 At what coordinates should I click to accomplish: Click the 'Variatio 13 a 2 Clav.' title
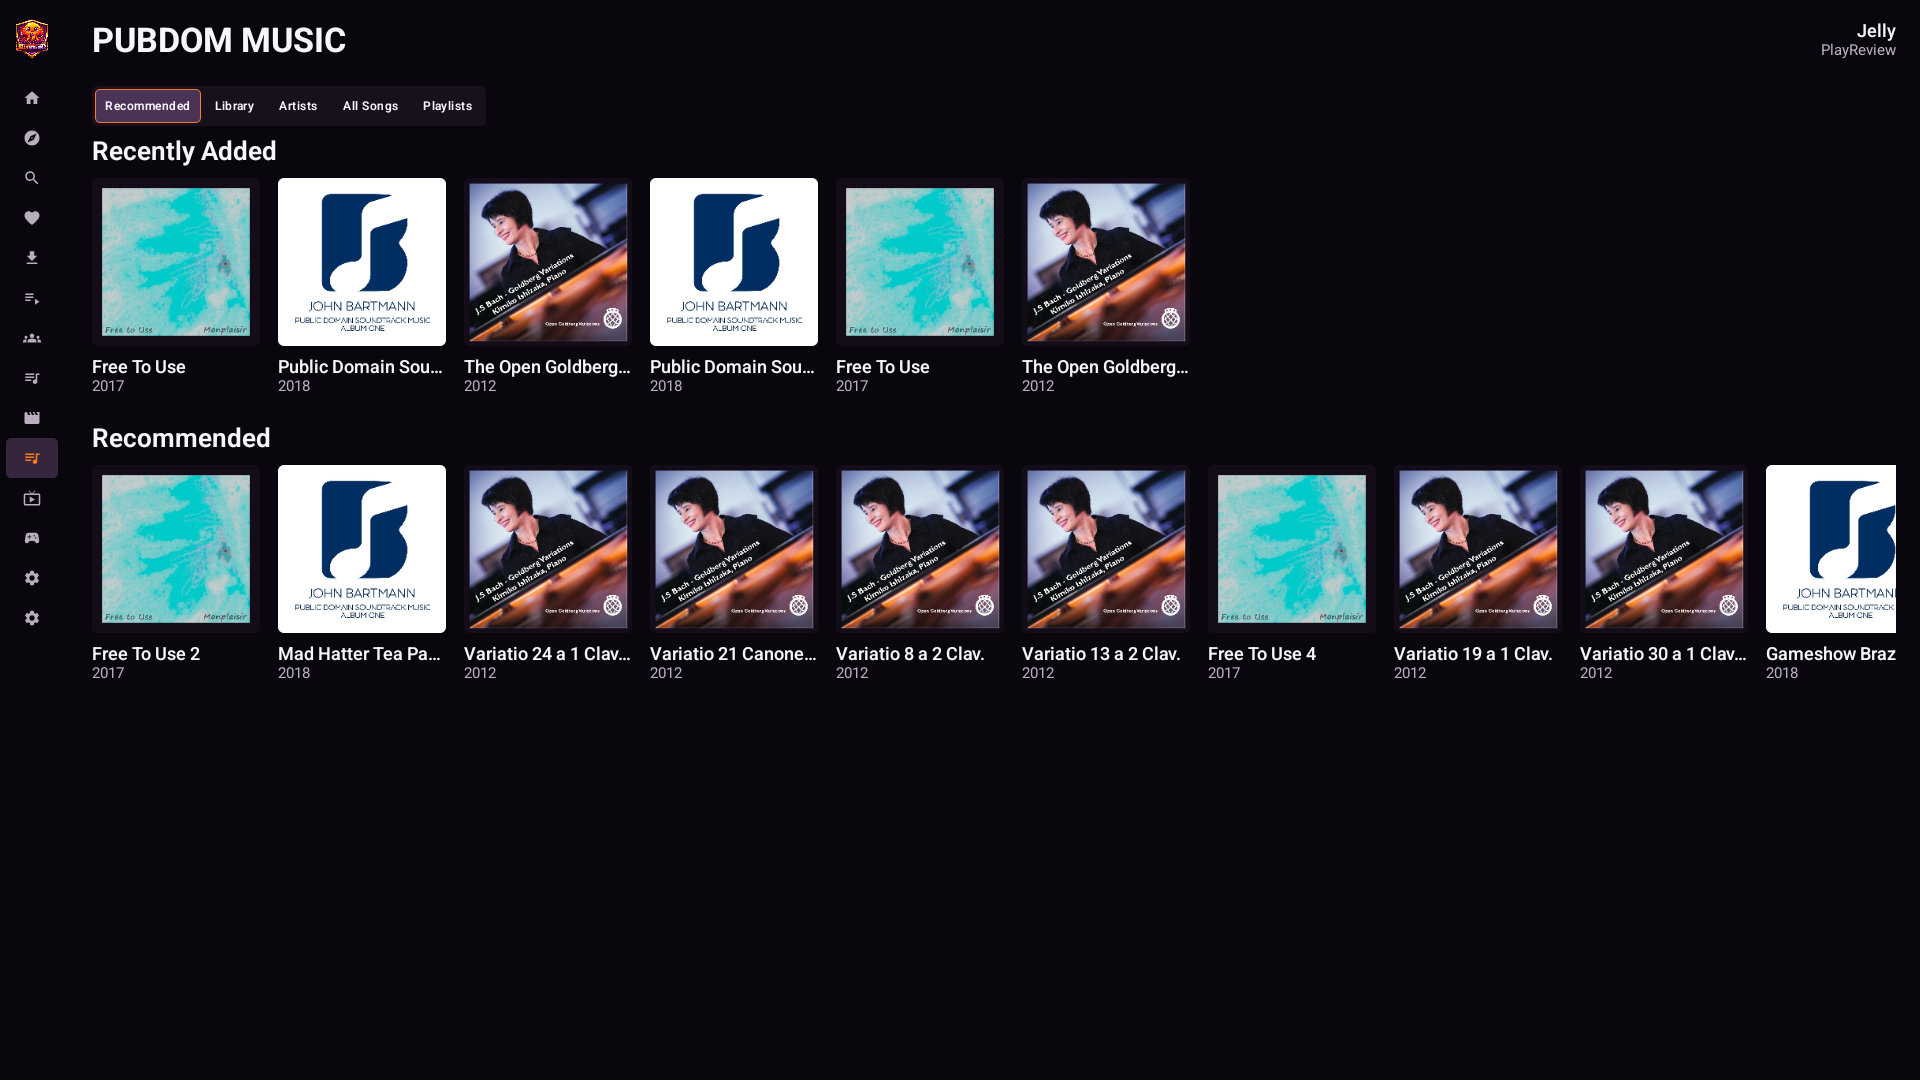[x=1101, y=654]
